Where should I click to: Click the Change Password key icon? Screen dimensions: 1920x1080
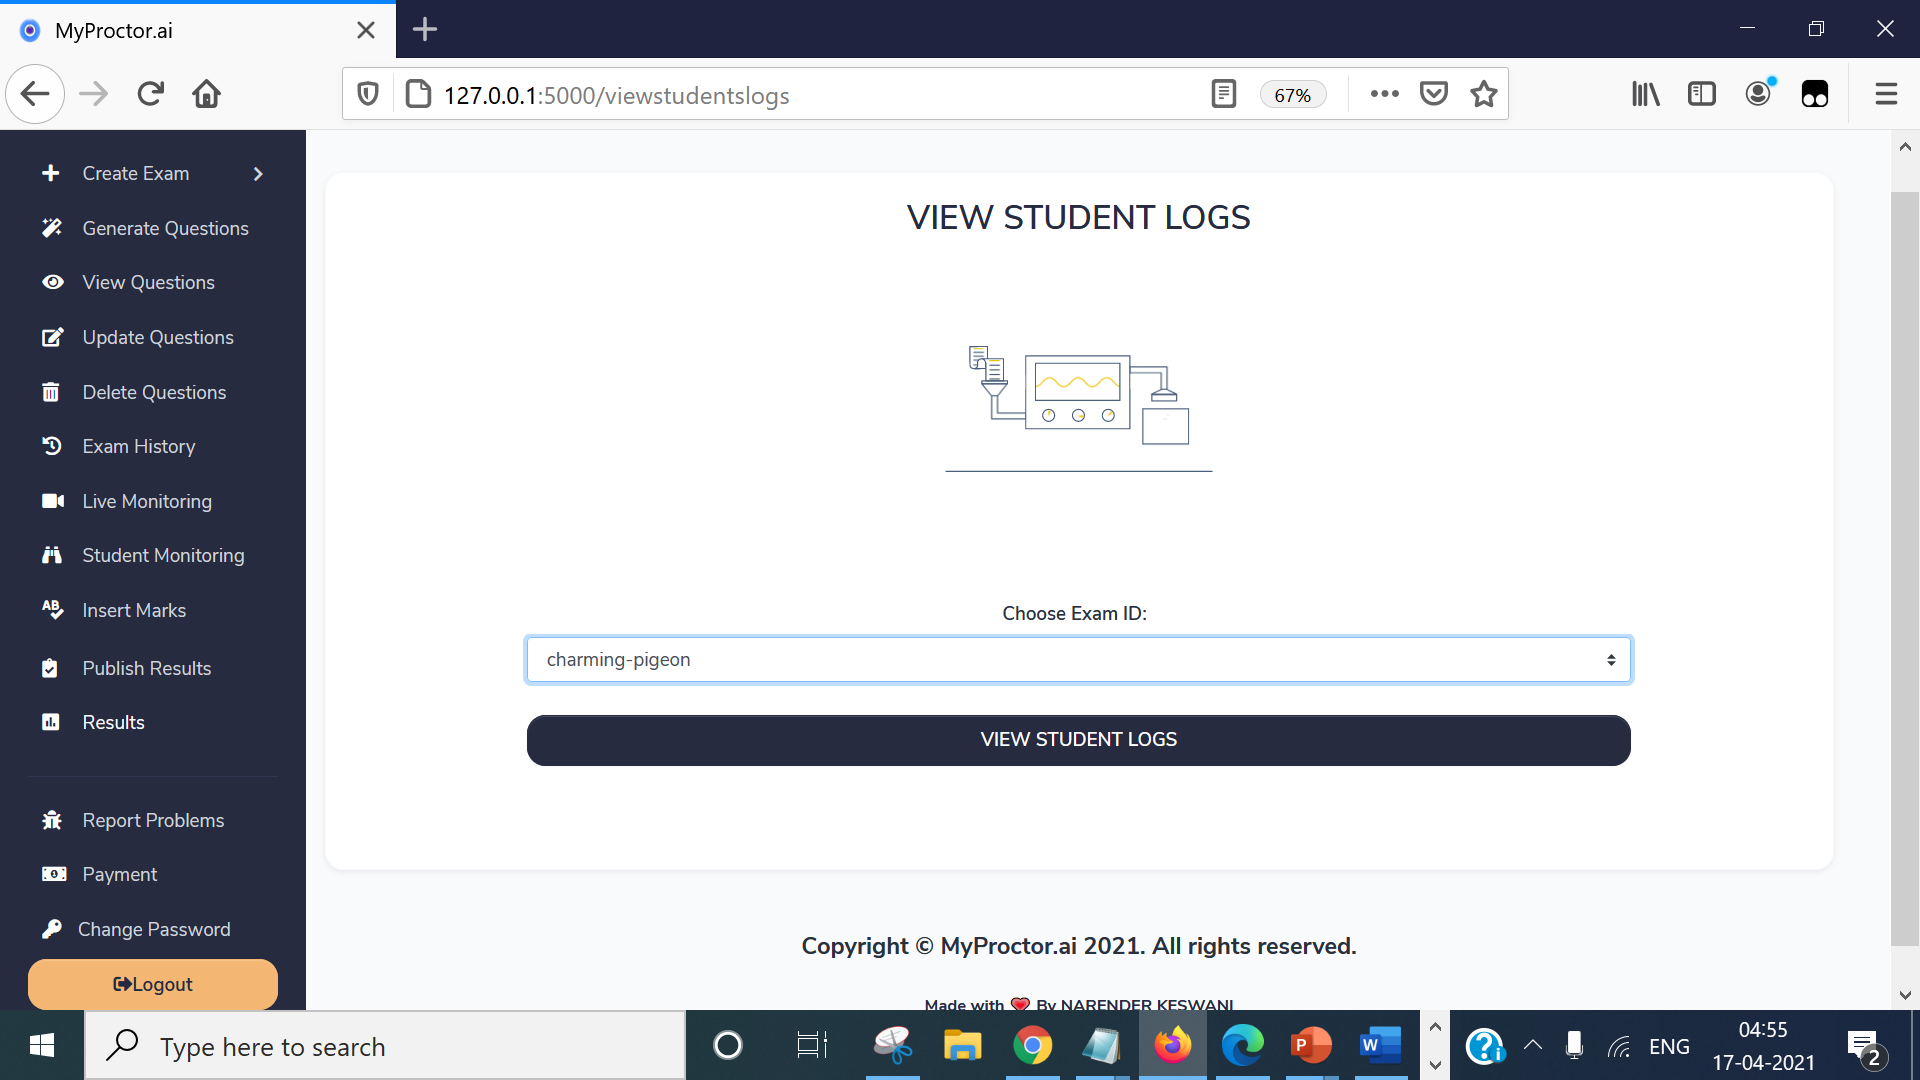click(x=52, y=929)
